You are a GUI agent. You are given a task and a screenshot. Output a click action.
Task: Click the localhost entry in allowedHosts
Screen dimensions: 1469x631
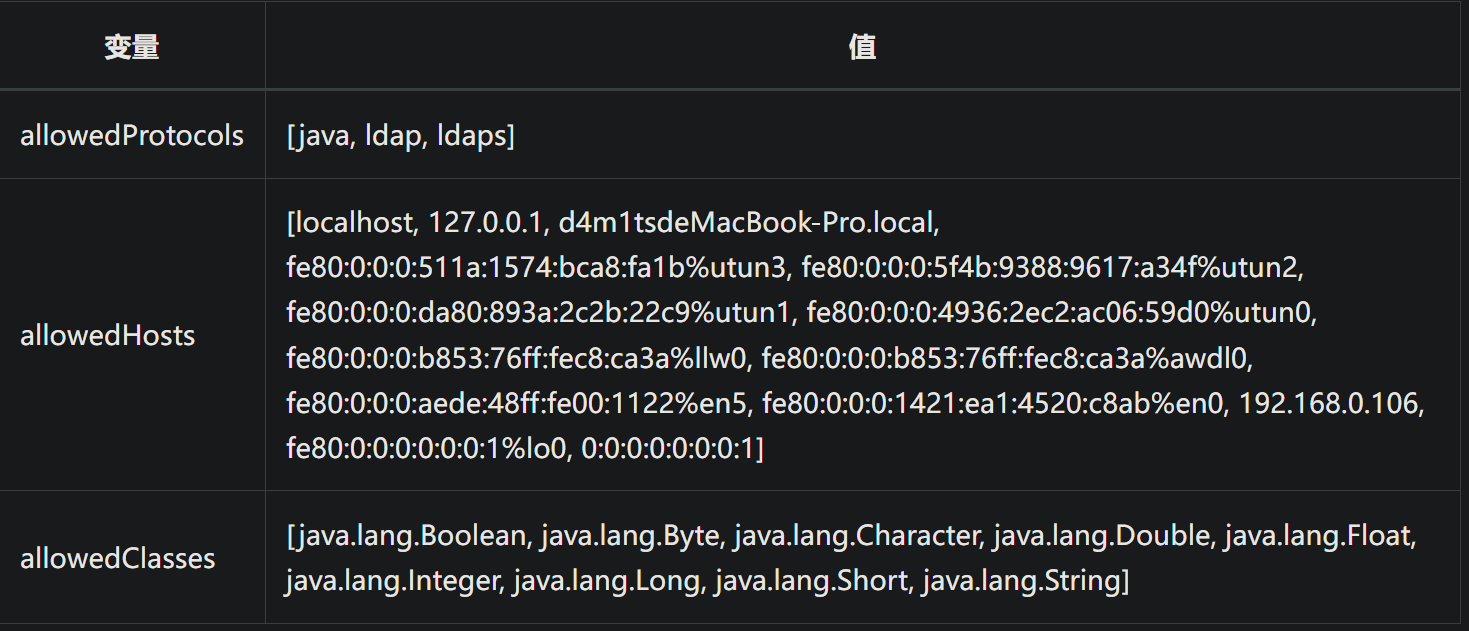[352, 222]
